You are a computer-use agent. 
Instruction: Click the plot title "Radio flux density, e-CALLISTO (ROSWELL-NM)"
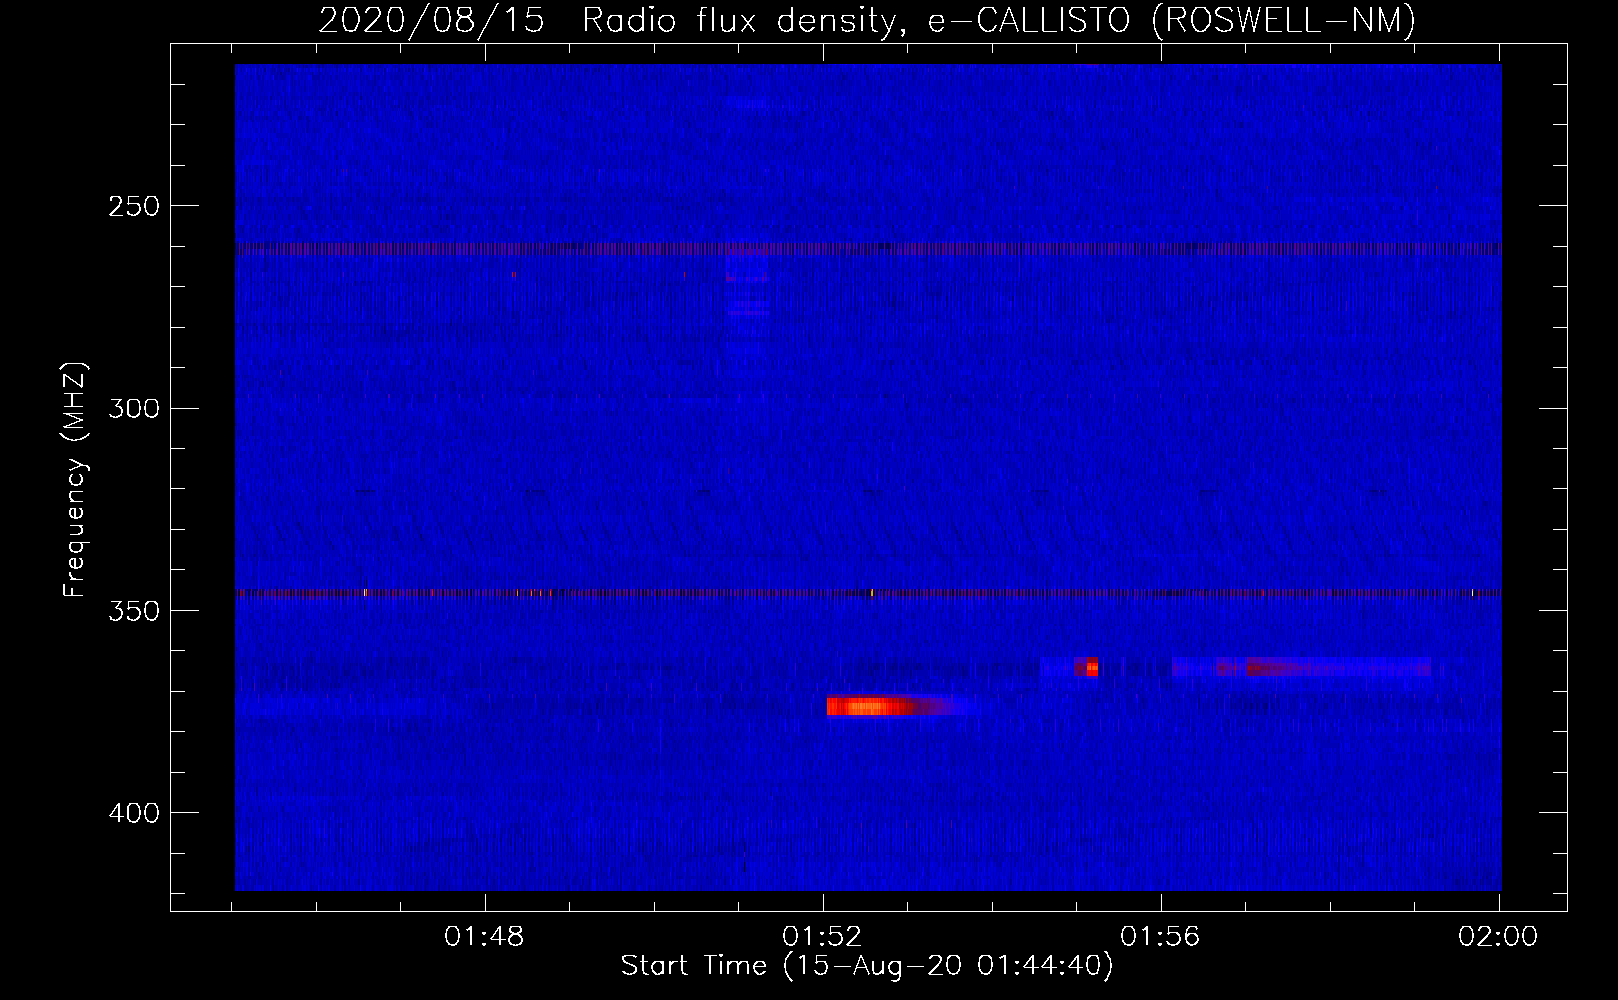(x=998, y=21)
